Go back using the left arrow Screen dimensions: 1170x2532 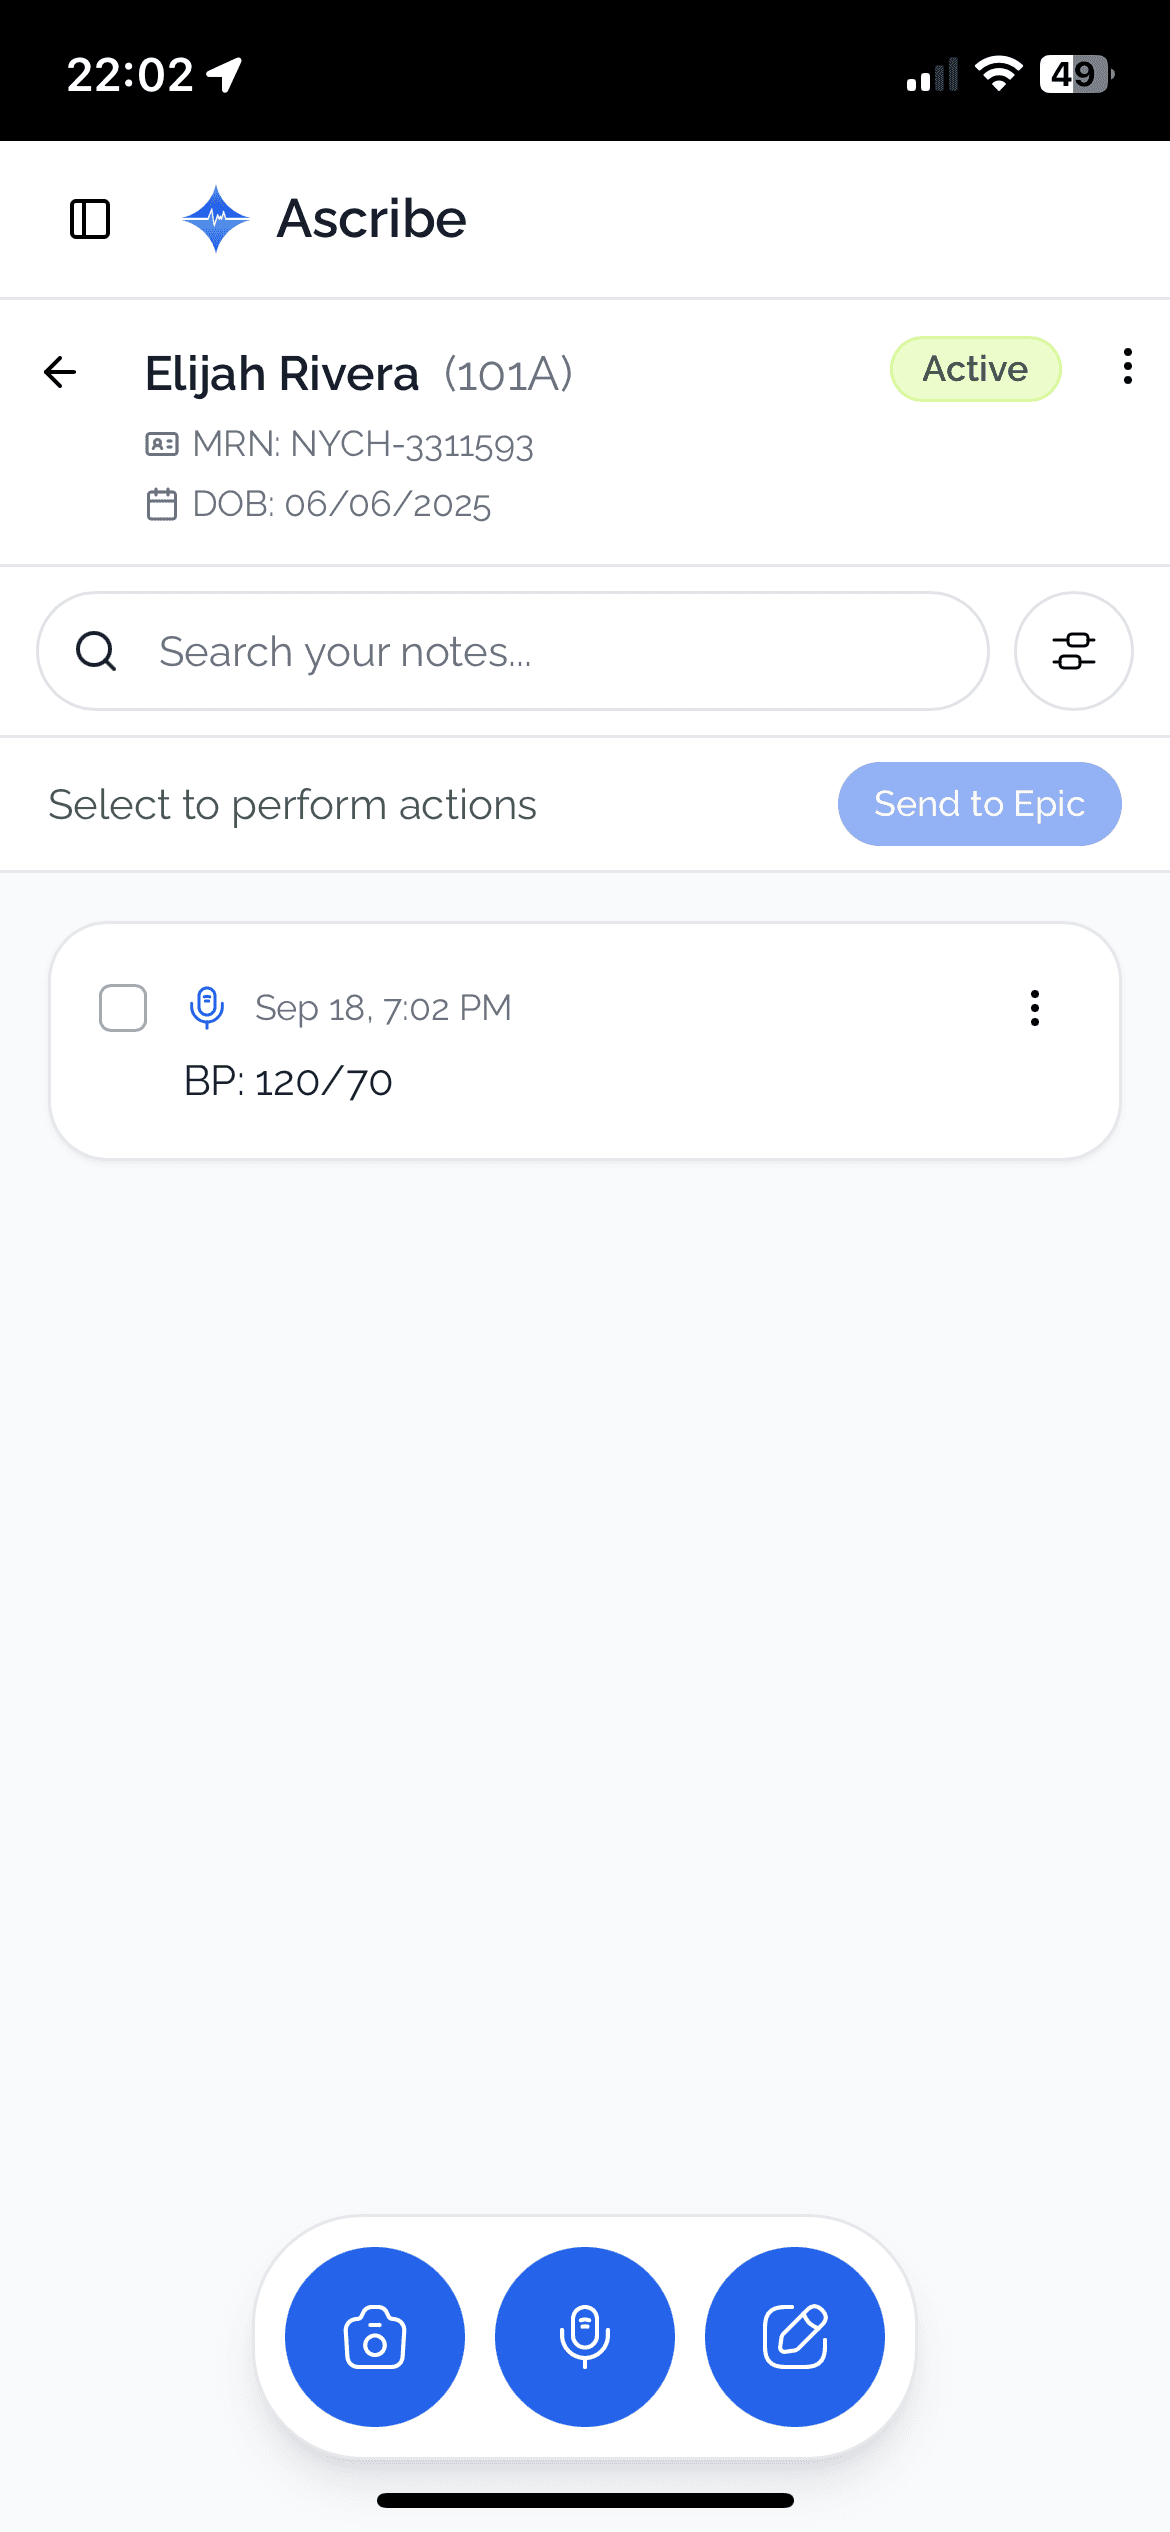pyautogui.click(x=61, y=372)
